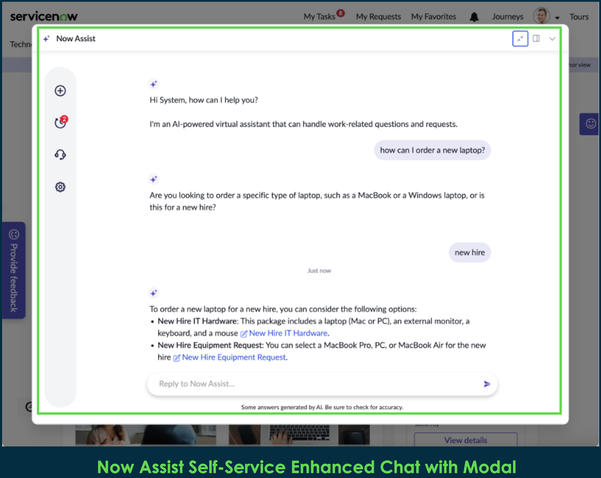
Task: Click smiley chat button on right edge
Action: [x=590, y=124]
